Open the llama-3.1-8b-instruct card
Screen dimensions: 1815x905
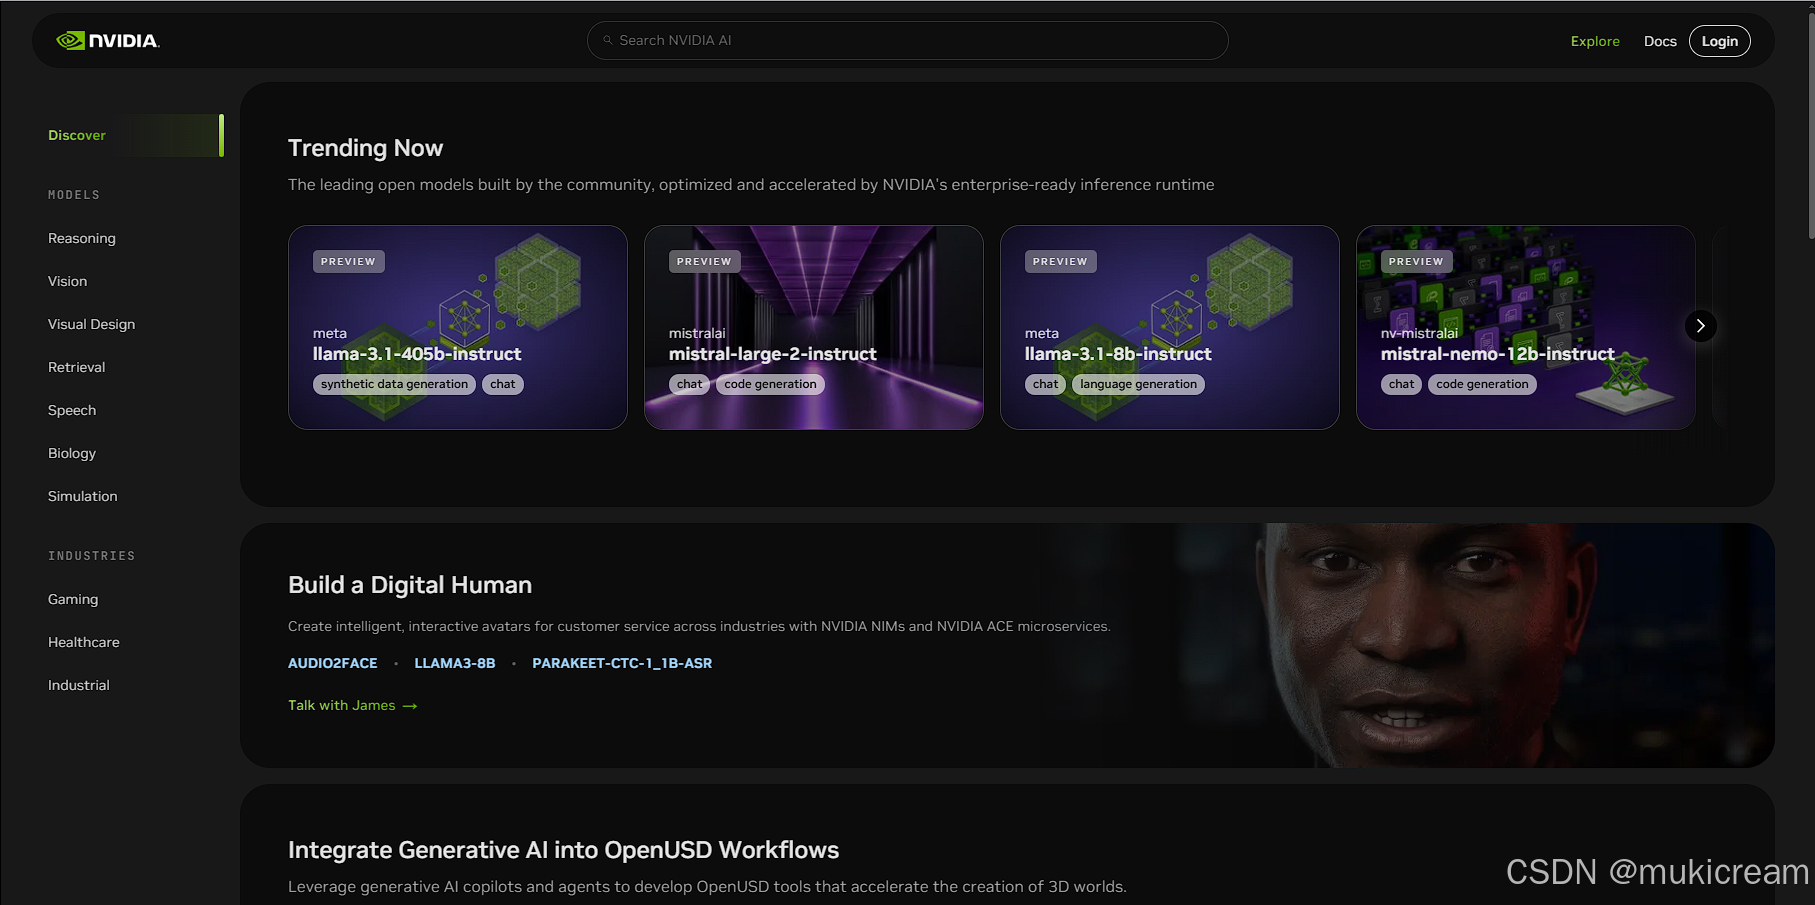1170,327
